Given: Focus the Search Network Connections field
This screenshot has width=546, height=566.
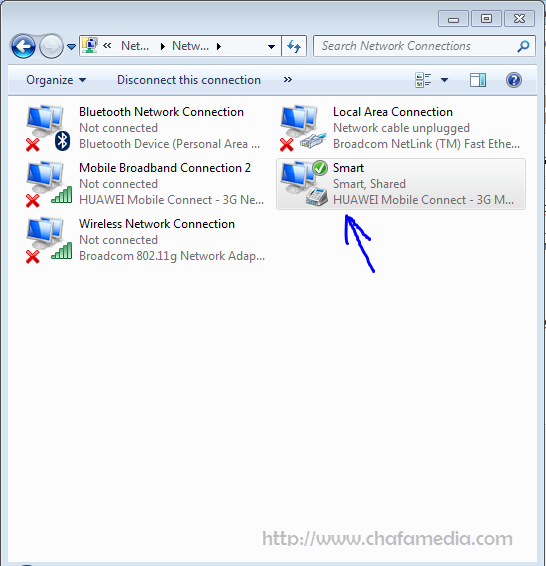Looking at the screenshot, I should pyautogui.click(x=424, y=46).
